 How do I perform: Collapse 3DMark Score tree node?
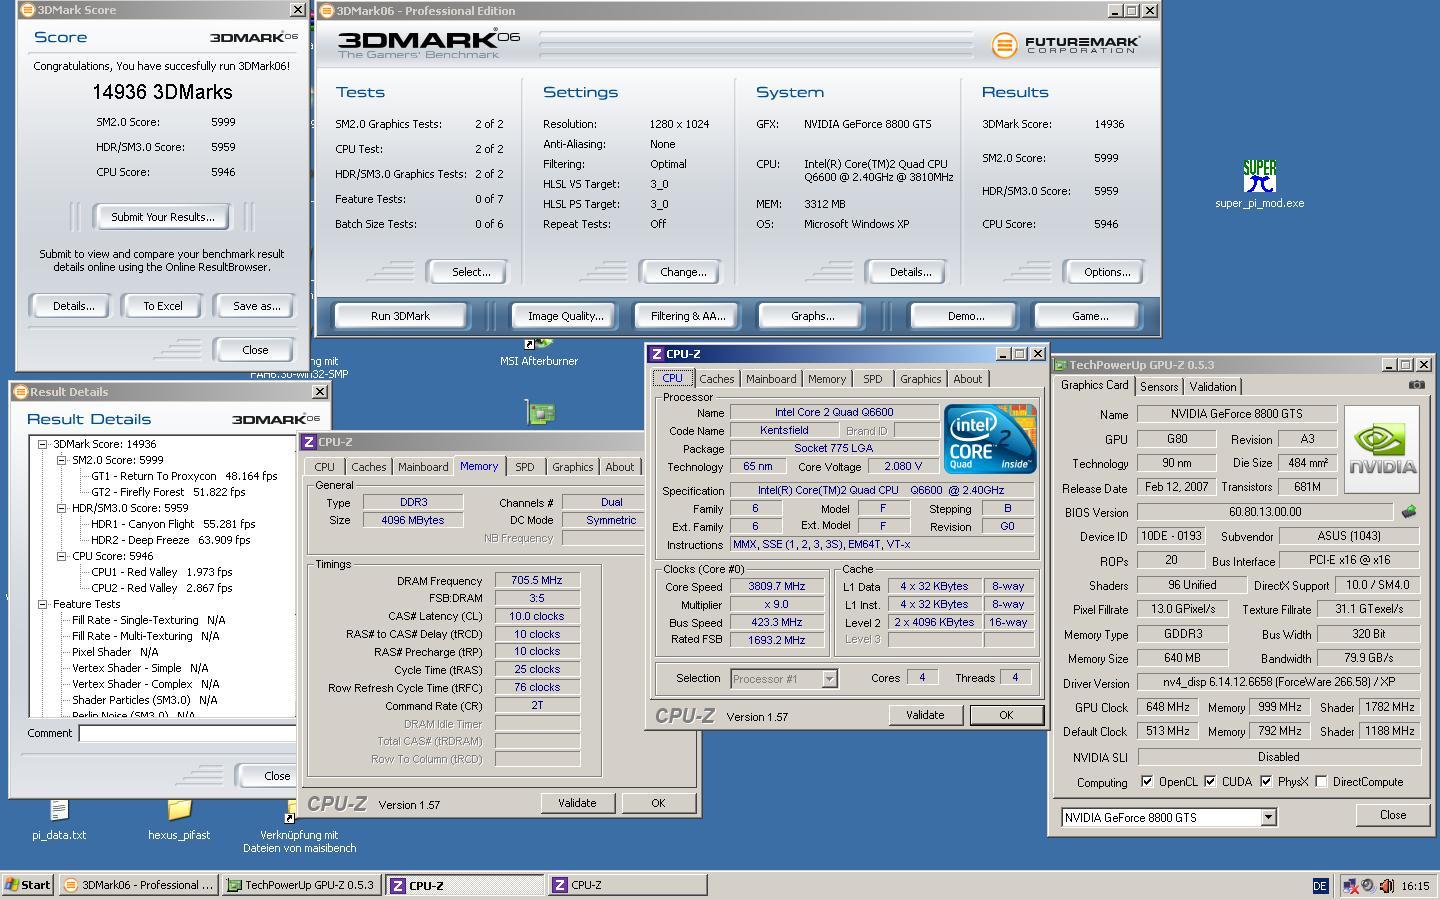43,444
